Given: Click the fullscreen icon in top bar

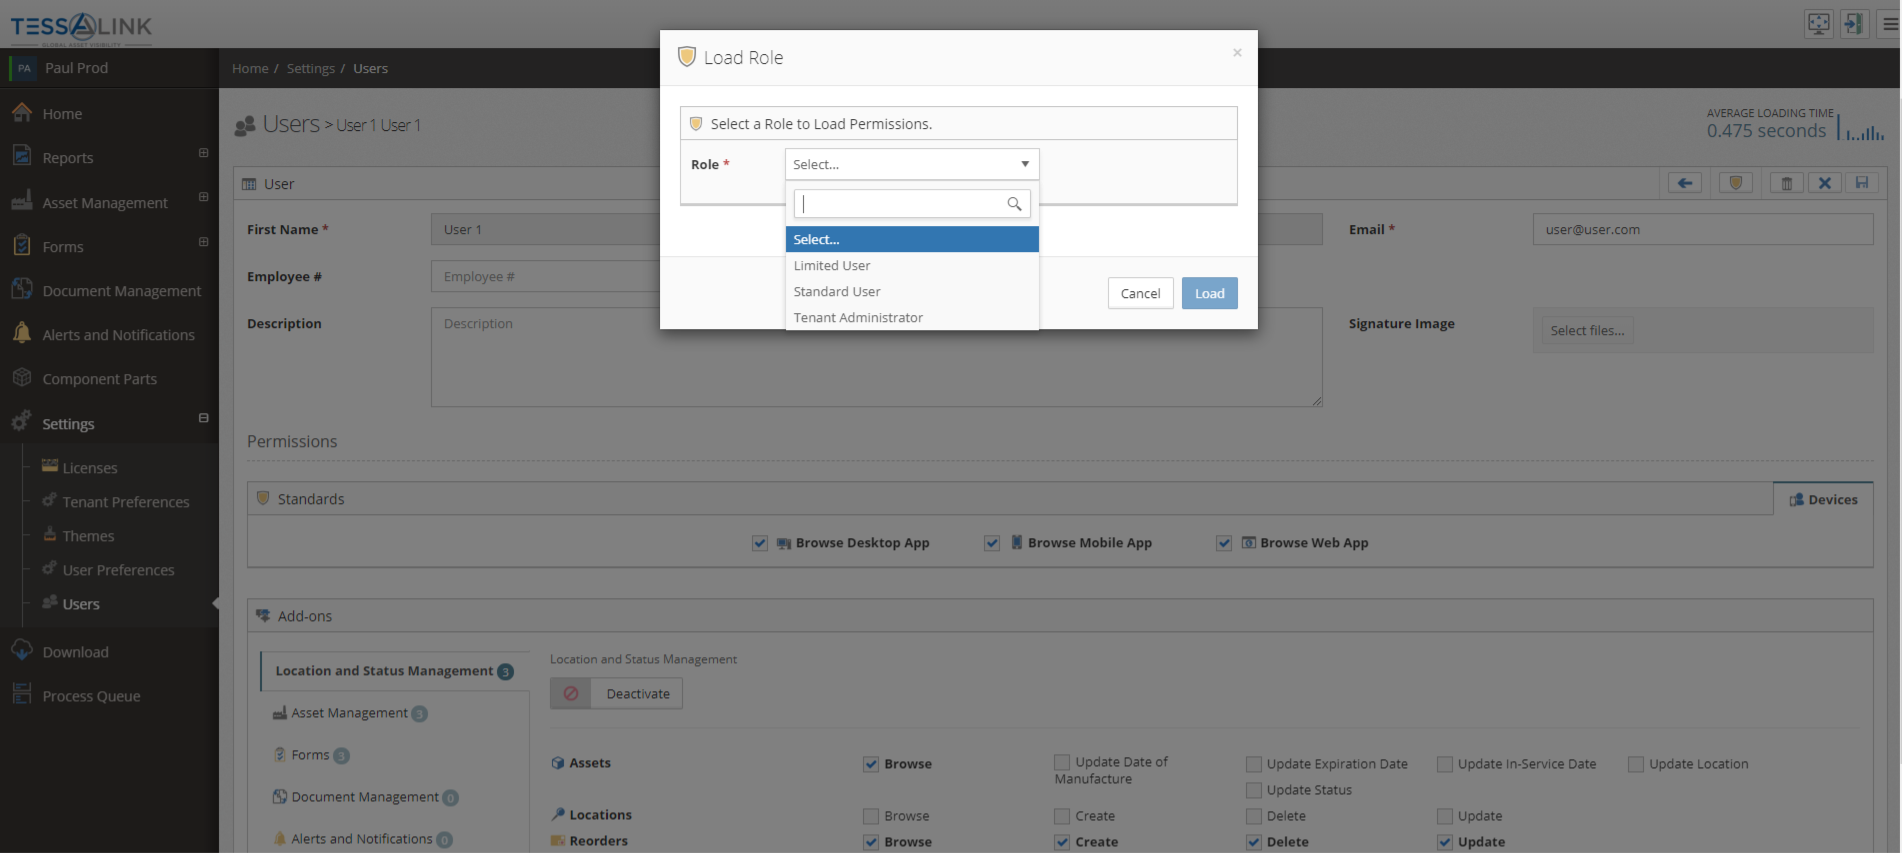Looking at the screenshot, I should (1819, 24).
